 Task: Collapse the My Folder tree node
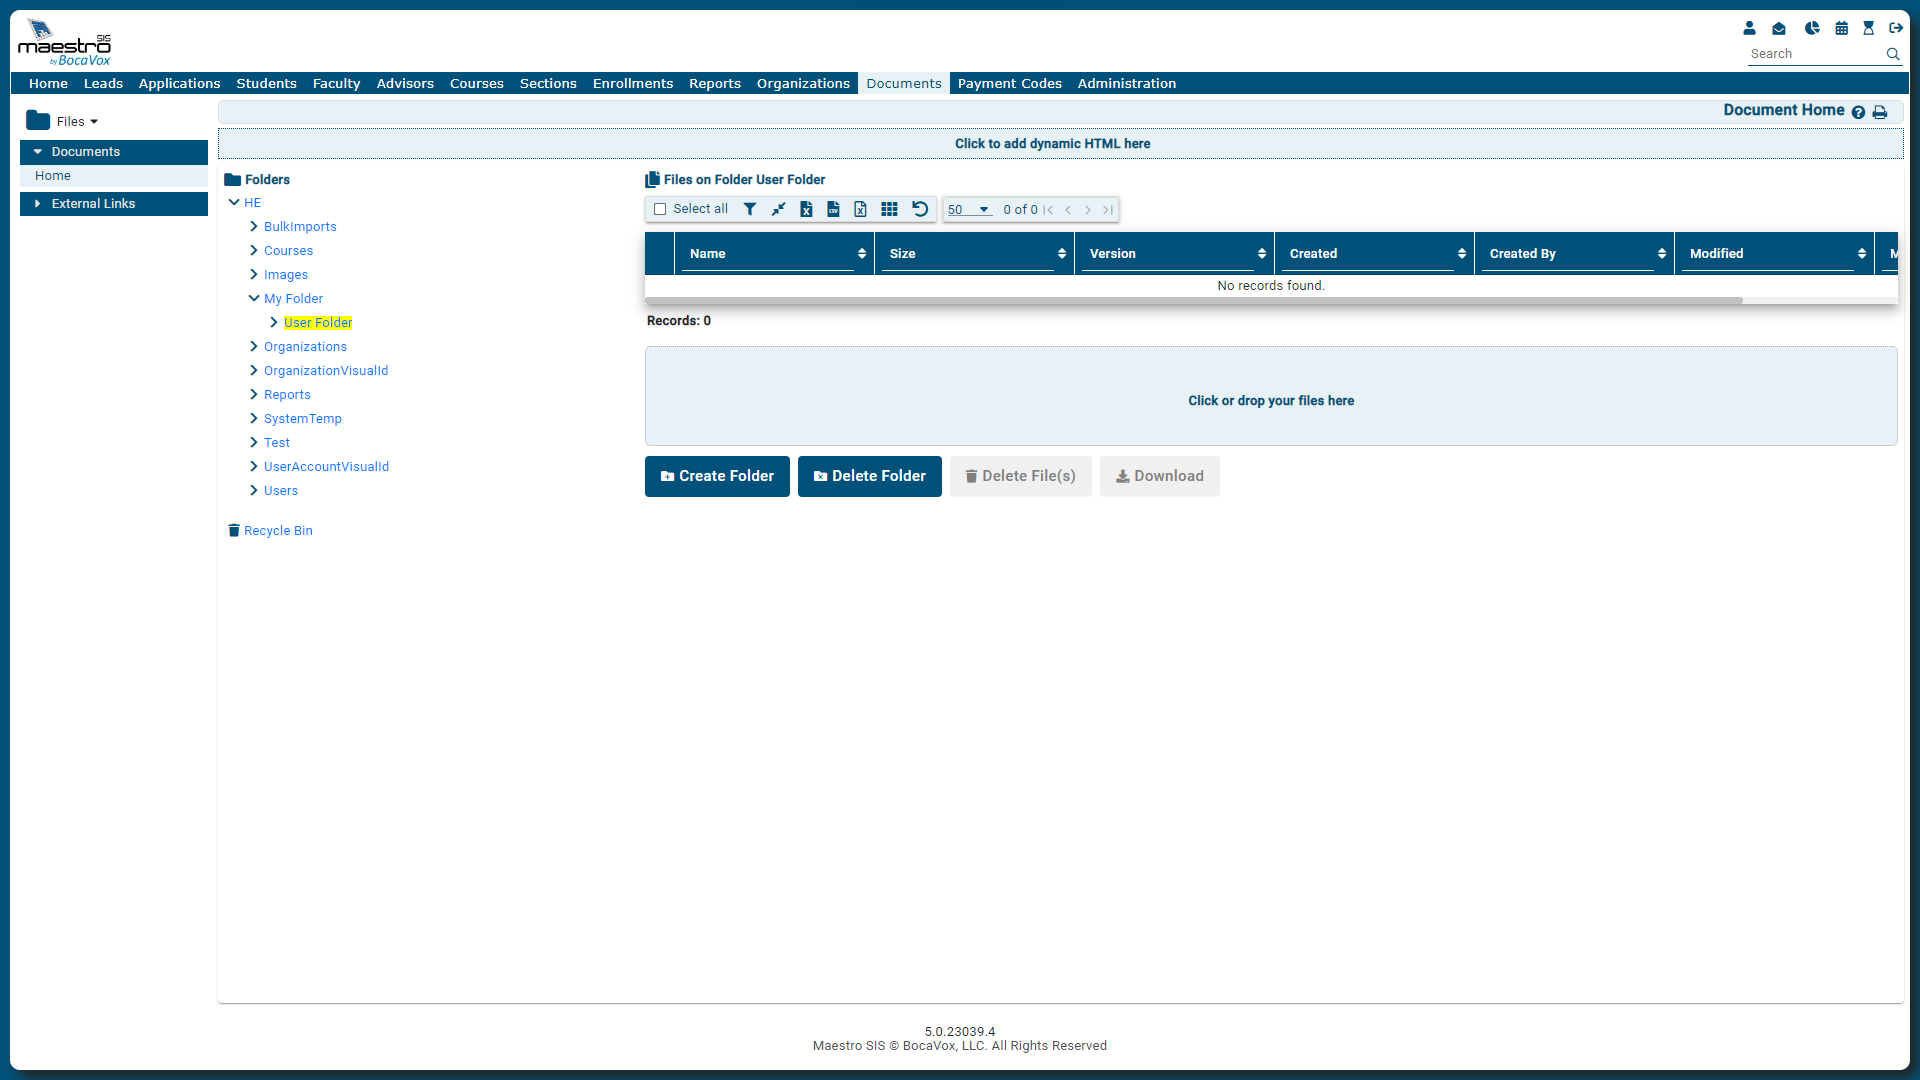click(x=254, y=298)
